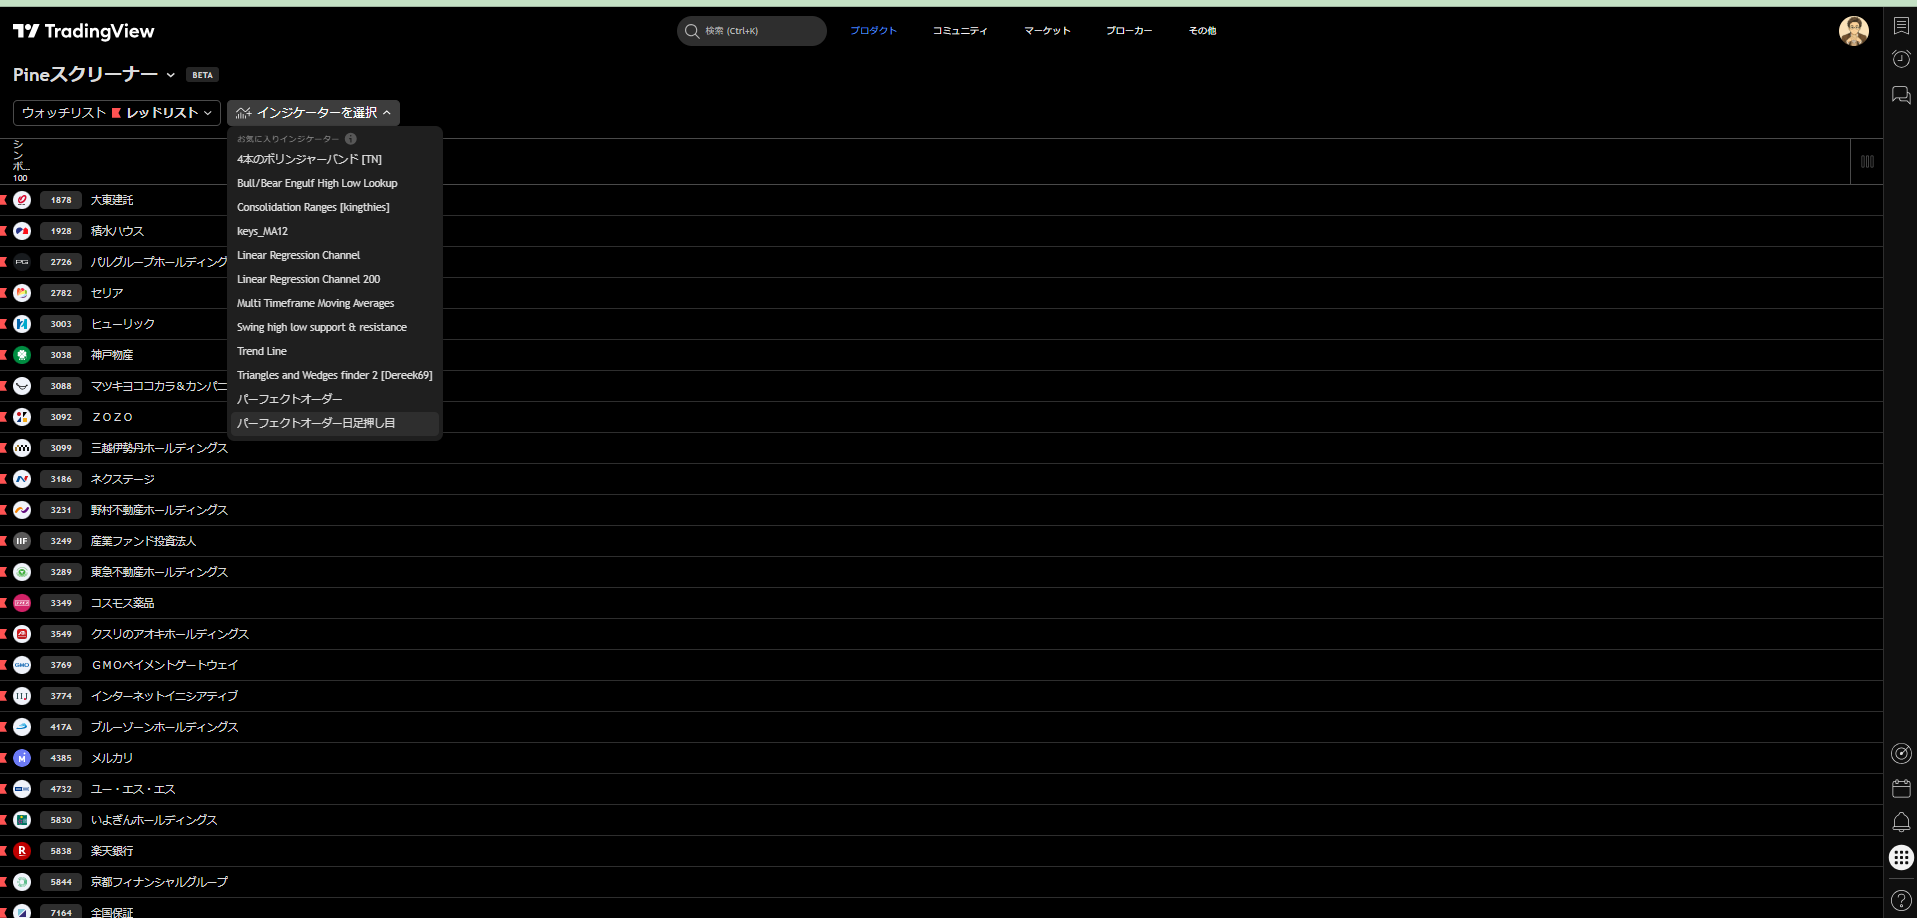The width and height of the screenshot is (1917, 918).
Task: Choose Linear Regression Channel 200 from list
Action: tap(335, 279)
